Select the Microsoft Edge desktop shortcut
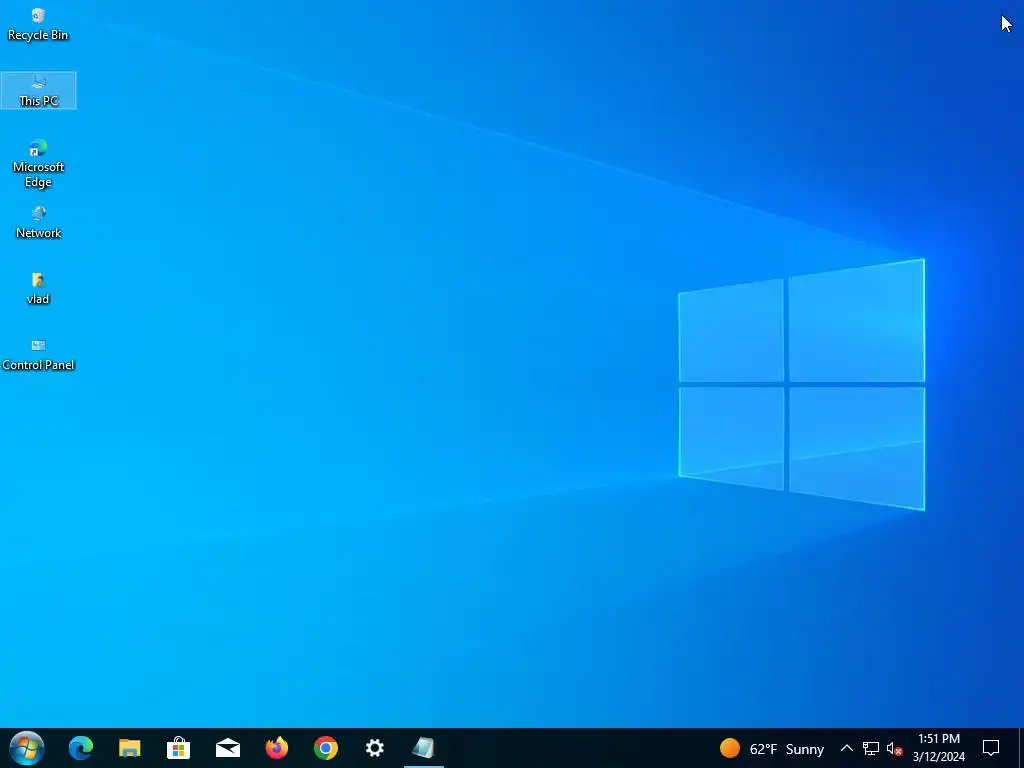Image resolution: width=1024 pixels, height=768 pixels. (x=38, y=163)
